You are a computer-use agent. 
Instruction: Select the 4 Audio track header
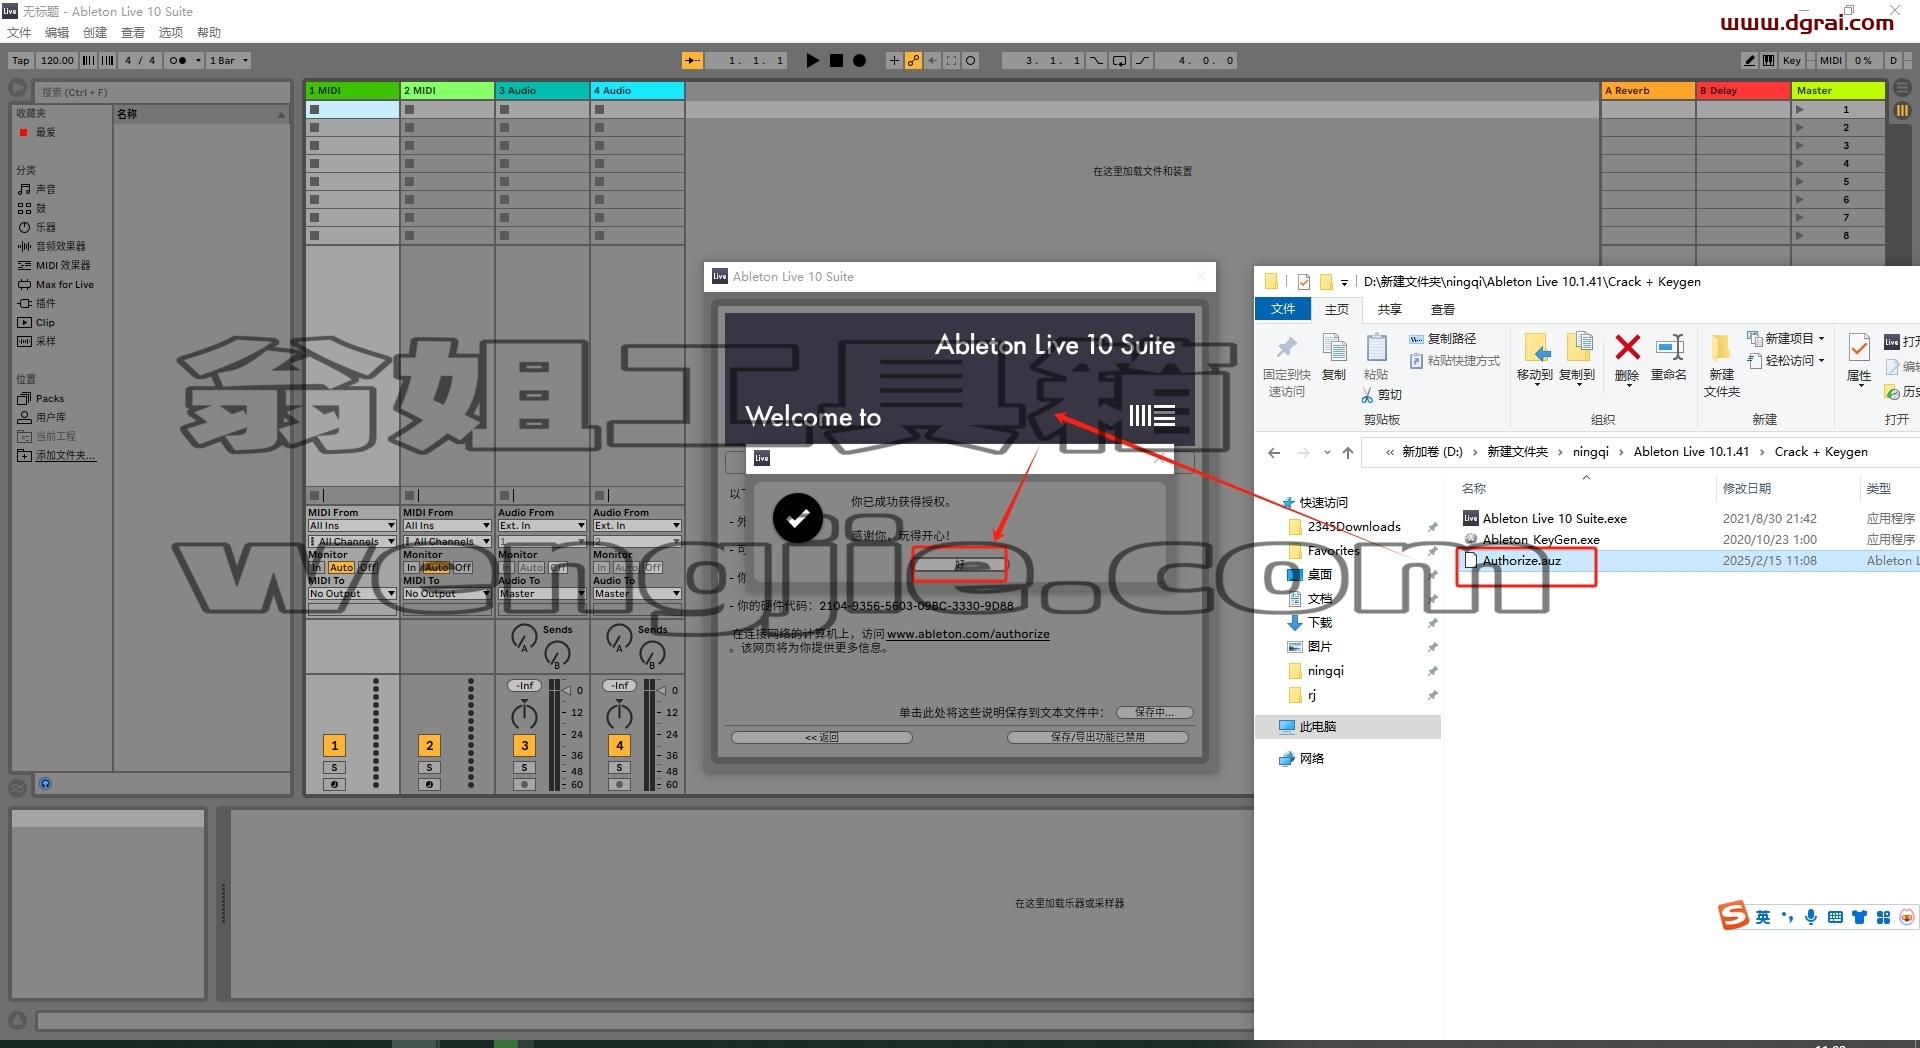(637, 91)
